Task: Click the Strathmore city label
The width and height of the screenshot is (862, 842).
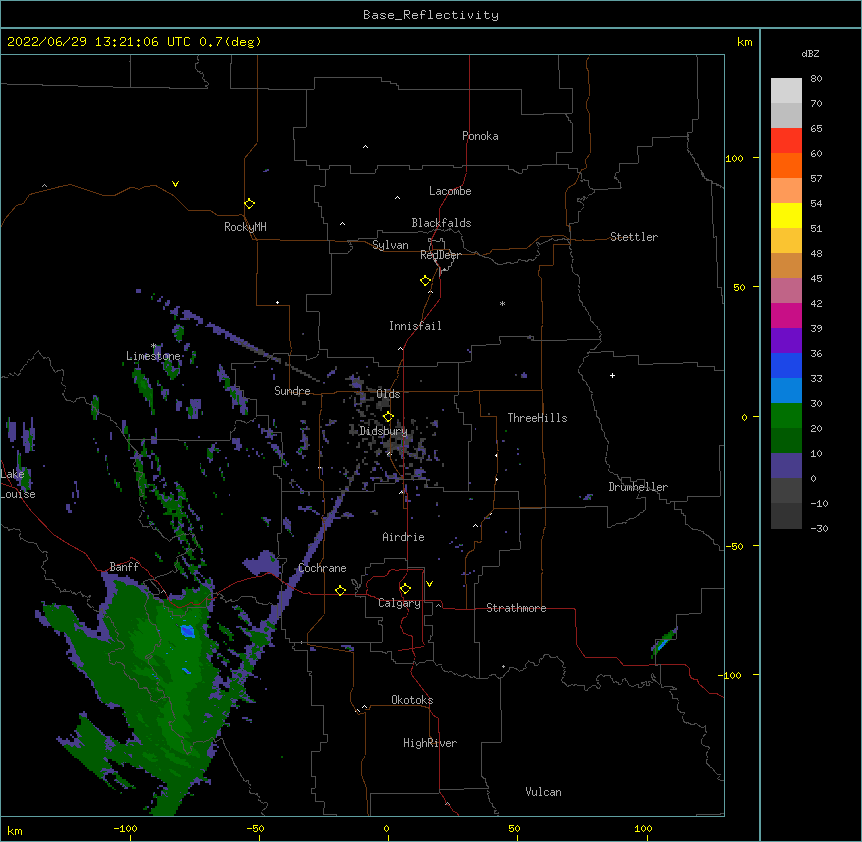Action: point(516,608)
